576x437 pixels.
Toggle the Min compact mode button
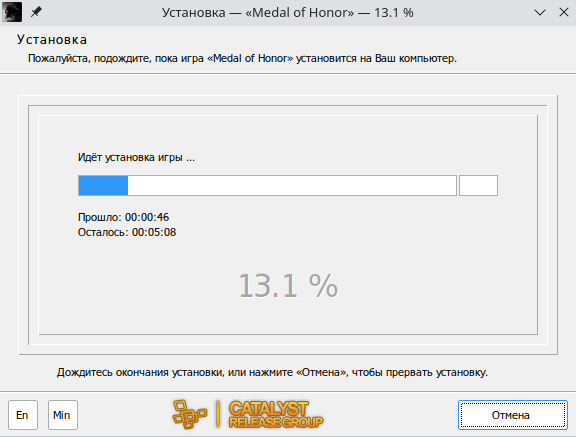click(63, 415)
